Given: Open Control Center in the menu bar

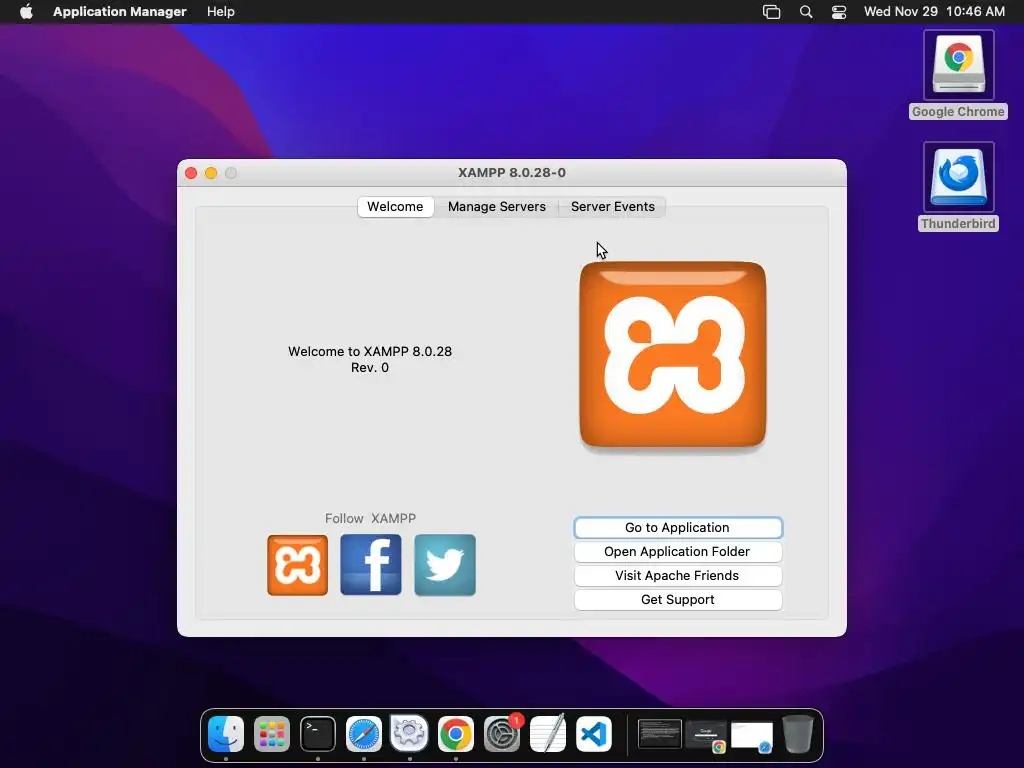Looking at the screenshot, I should [x=839, y=12].
